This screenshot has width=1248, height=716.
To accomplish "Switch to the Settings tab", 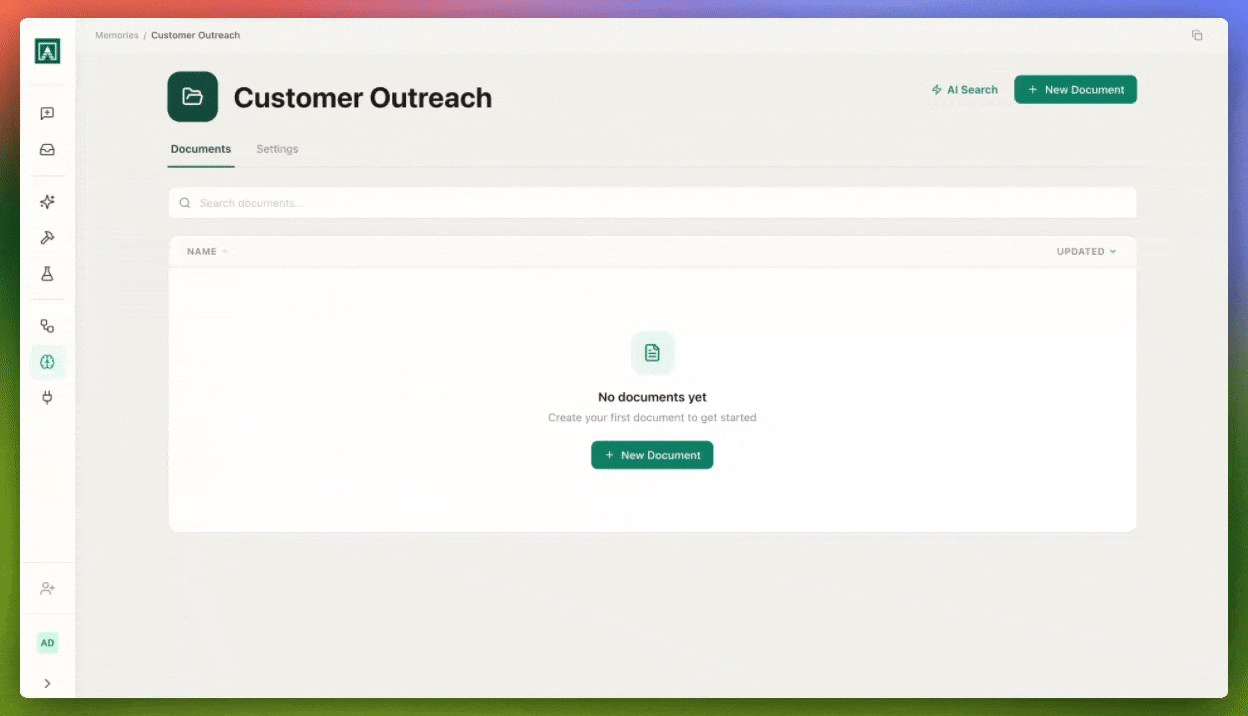I will pos(277,149).
